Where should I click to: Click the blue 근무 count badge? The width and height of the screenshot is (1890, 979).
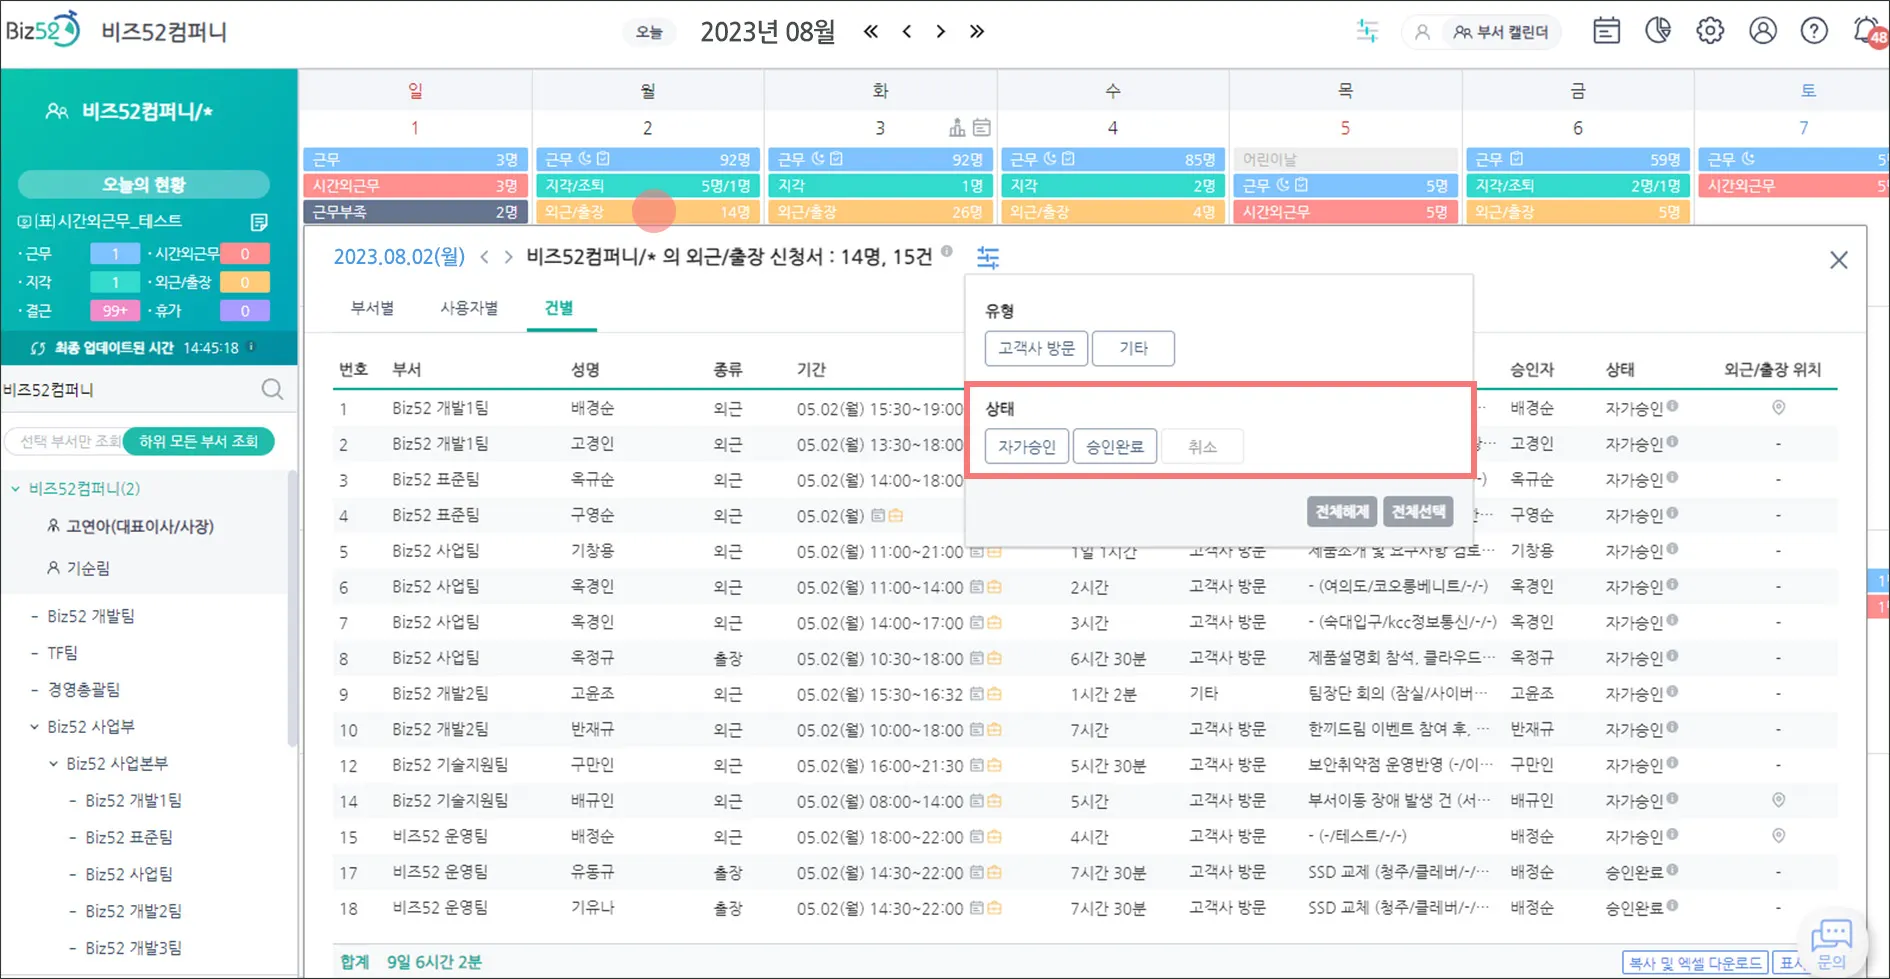115,254
